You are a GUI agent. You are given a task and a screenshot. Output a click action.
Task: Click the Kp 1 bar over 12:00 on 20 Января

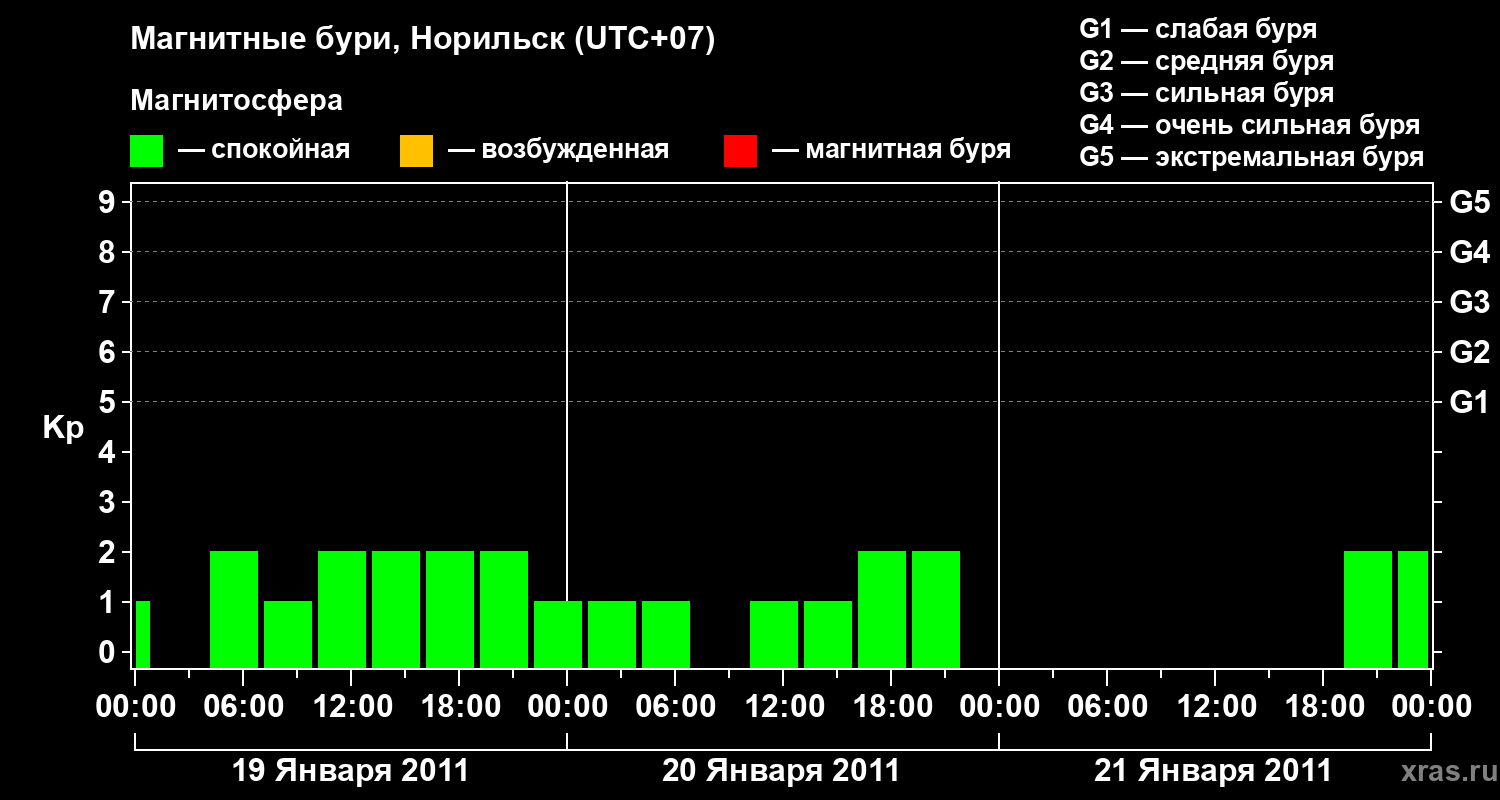(774, 634)
